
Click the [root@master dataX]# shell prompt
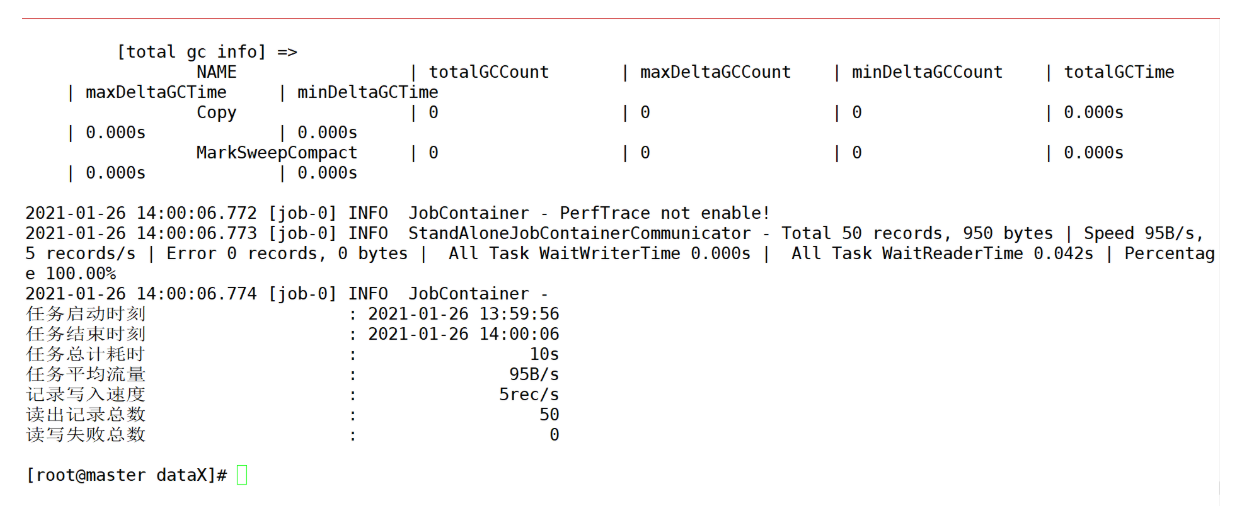127,475
